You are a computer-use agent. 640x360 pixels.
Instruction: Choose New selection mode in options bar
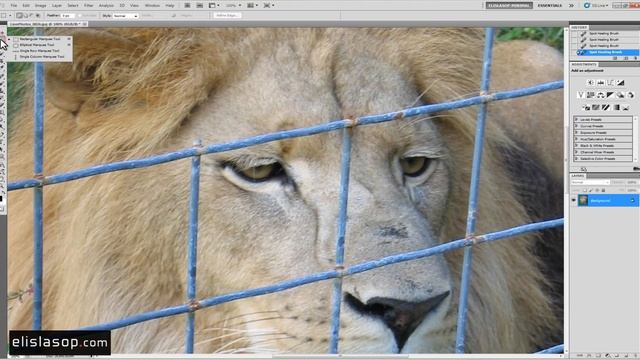[x=19, y=16]
